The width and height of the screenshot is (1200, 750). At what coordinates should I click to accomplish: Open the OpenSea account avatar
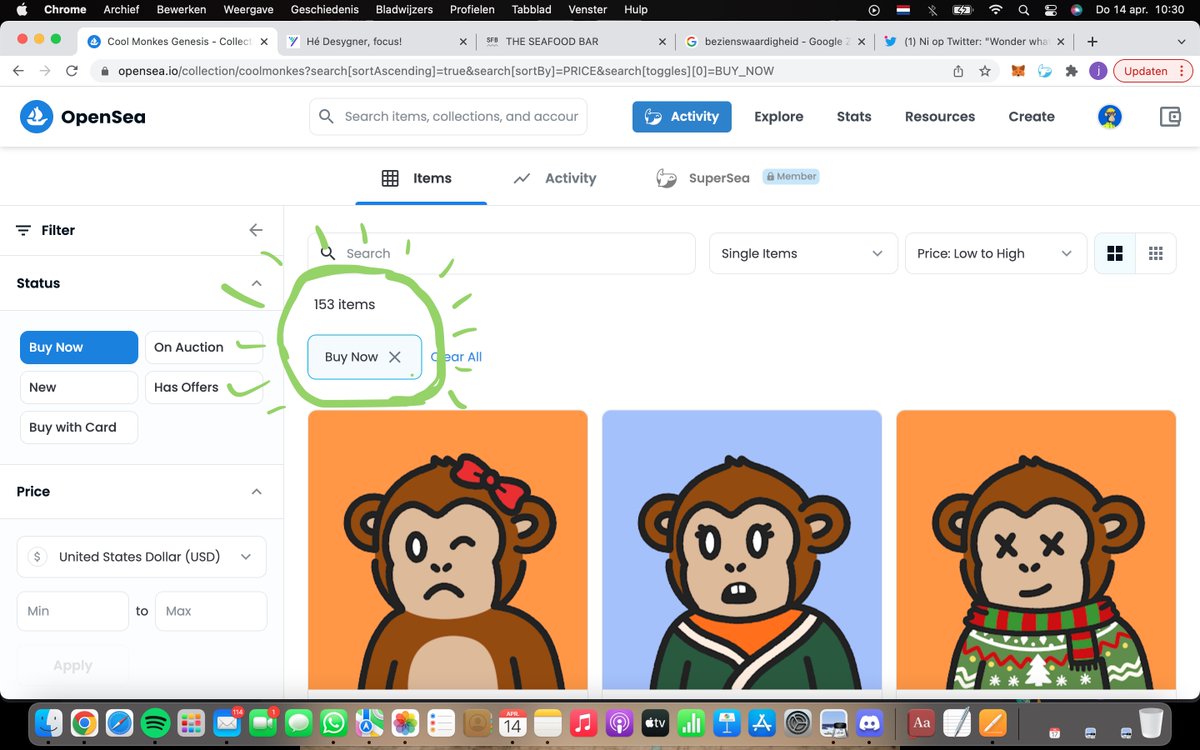[x=1109, y=116]
